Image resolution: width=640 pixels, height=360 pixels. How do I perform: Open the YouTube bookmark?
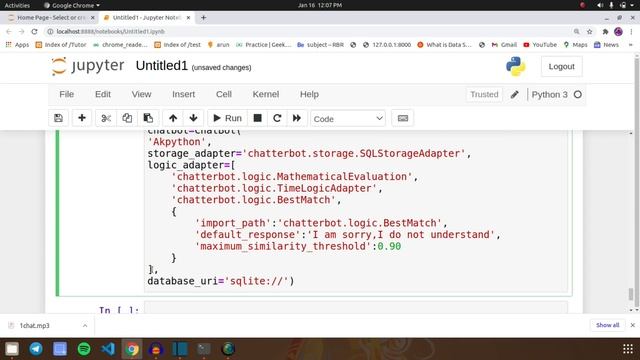point(540,45)
